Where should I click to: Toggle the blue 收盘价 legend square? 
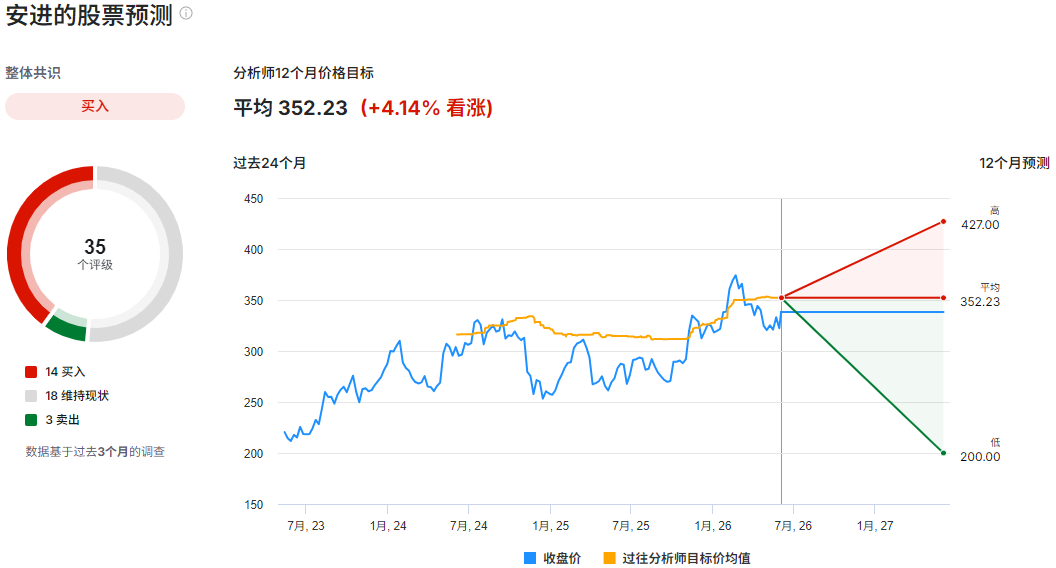530,558
